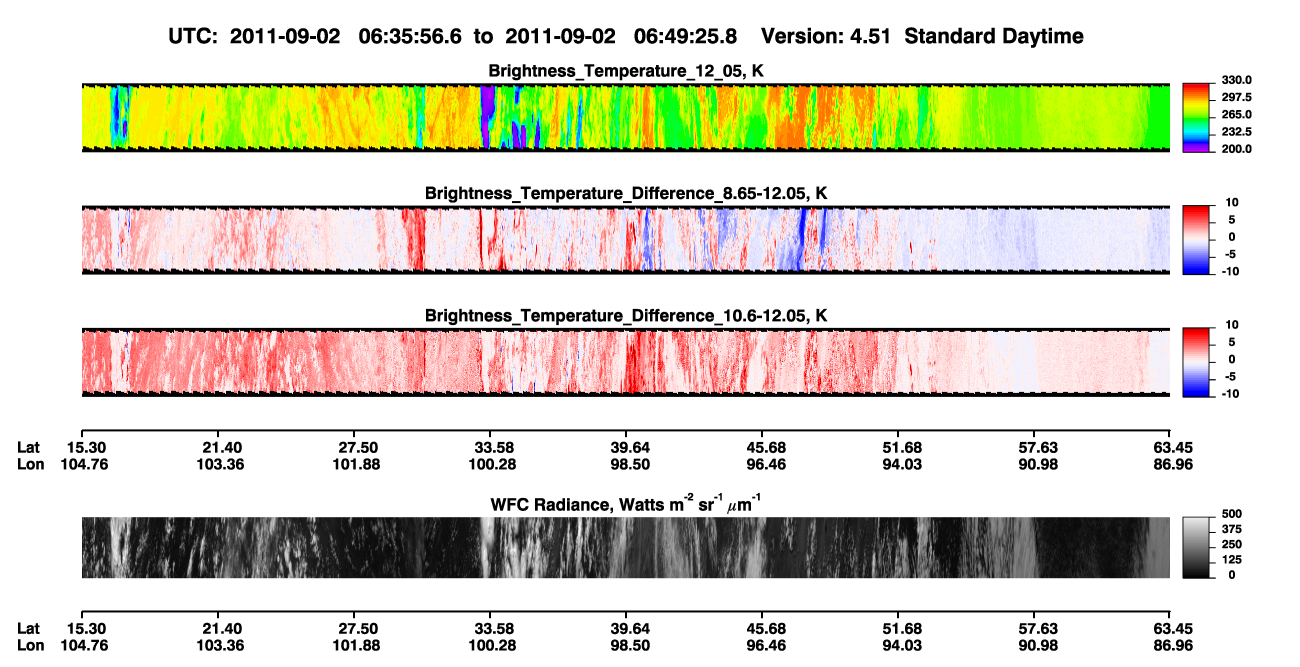The height and width of the screenshot is (667, 1300).
Task: Click '10' on the 10.6-12.05 color bar
Action: point(1232,325)
